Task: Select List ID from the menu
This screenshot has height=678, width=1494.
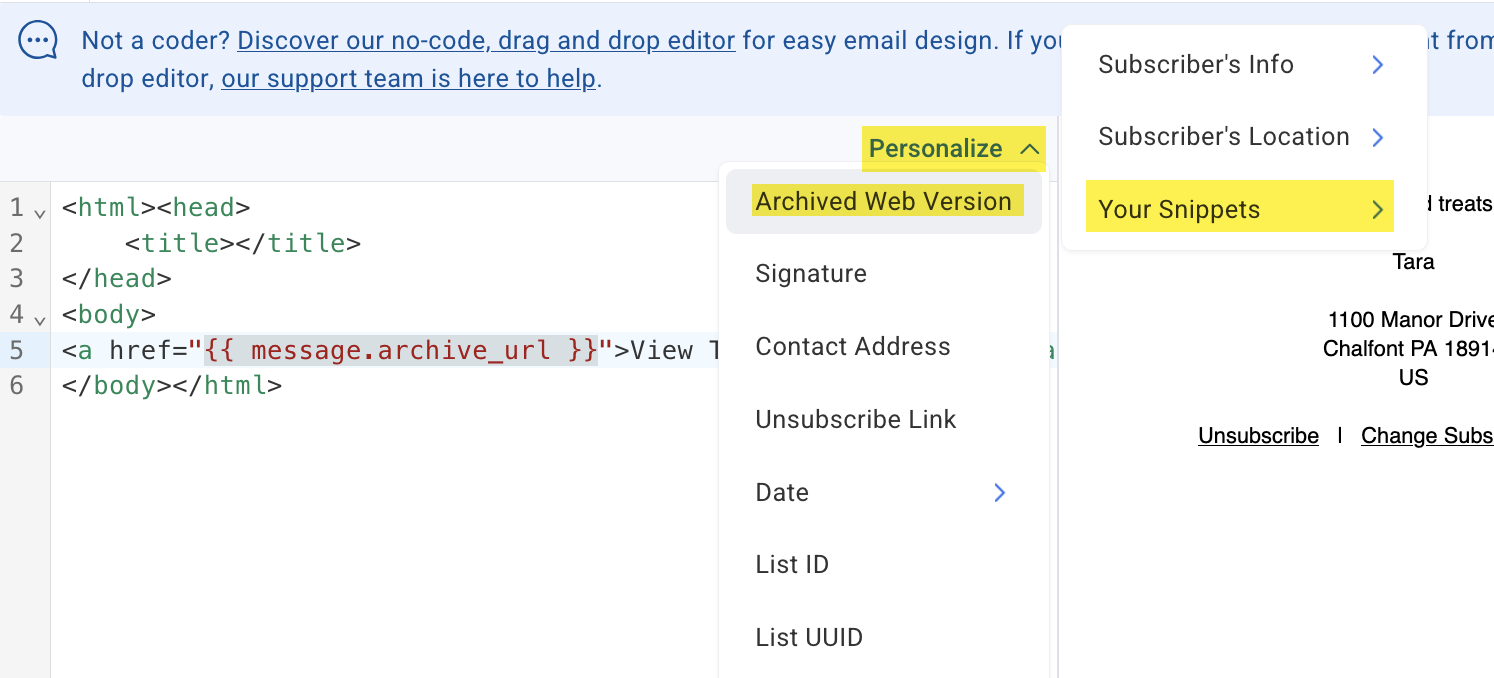Action: [792, 564]
